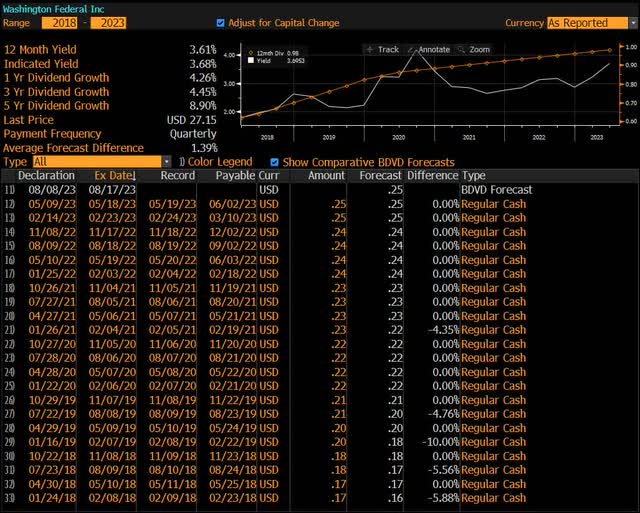The width and height of the screenshot is (640, 513).
Task: Select the row with ex date 02/06/20
Action: coord(320,386)
